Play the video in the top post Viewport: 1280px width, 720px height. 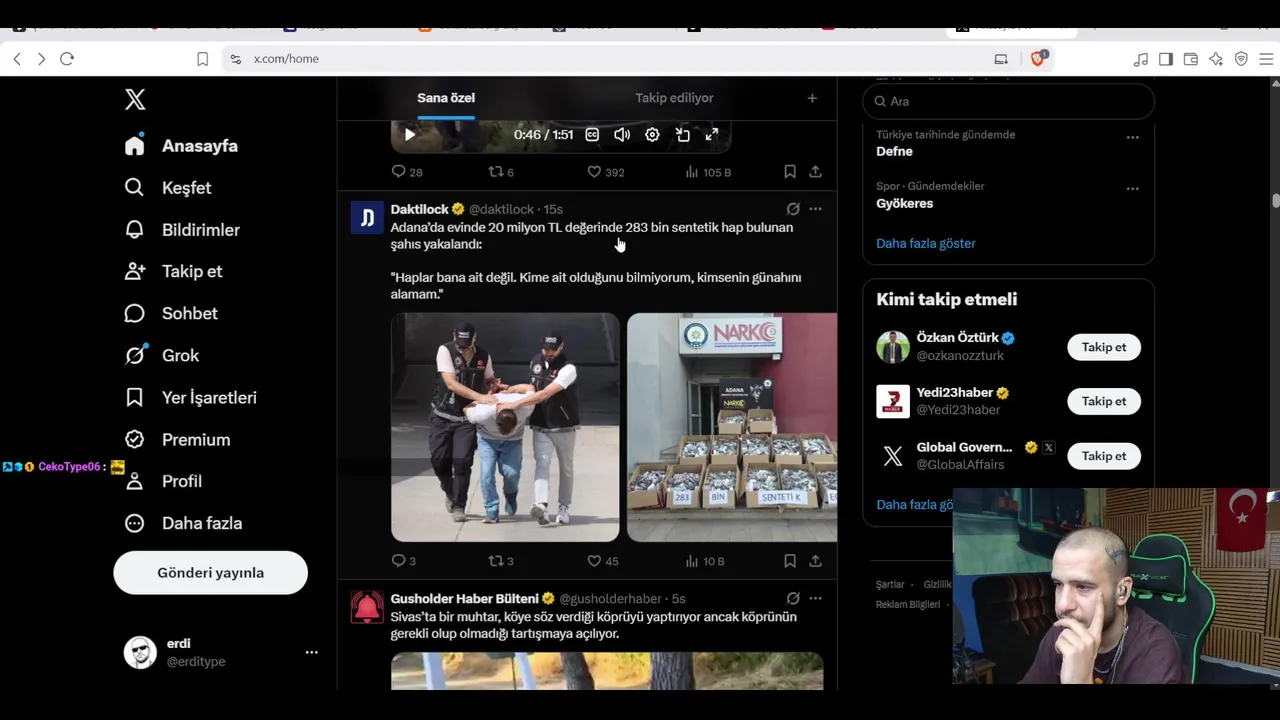click(410, 135)
